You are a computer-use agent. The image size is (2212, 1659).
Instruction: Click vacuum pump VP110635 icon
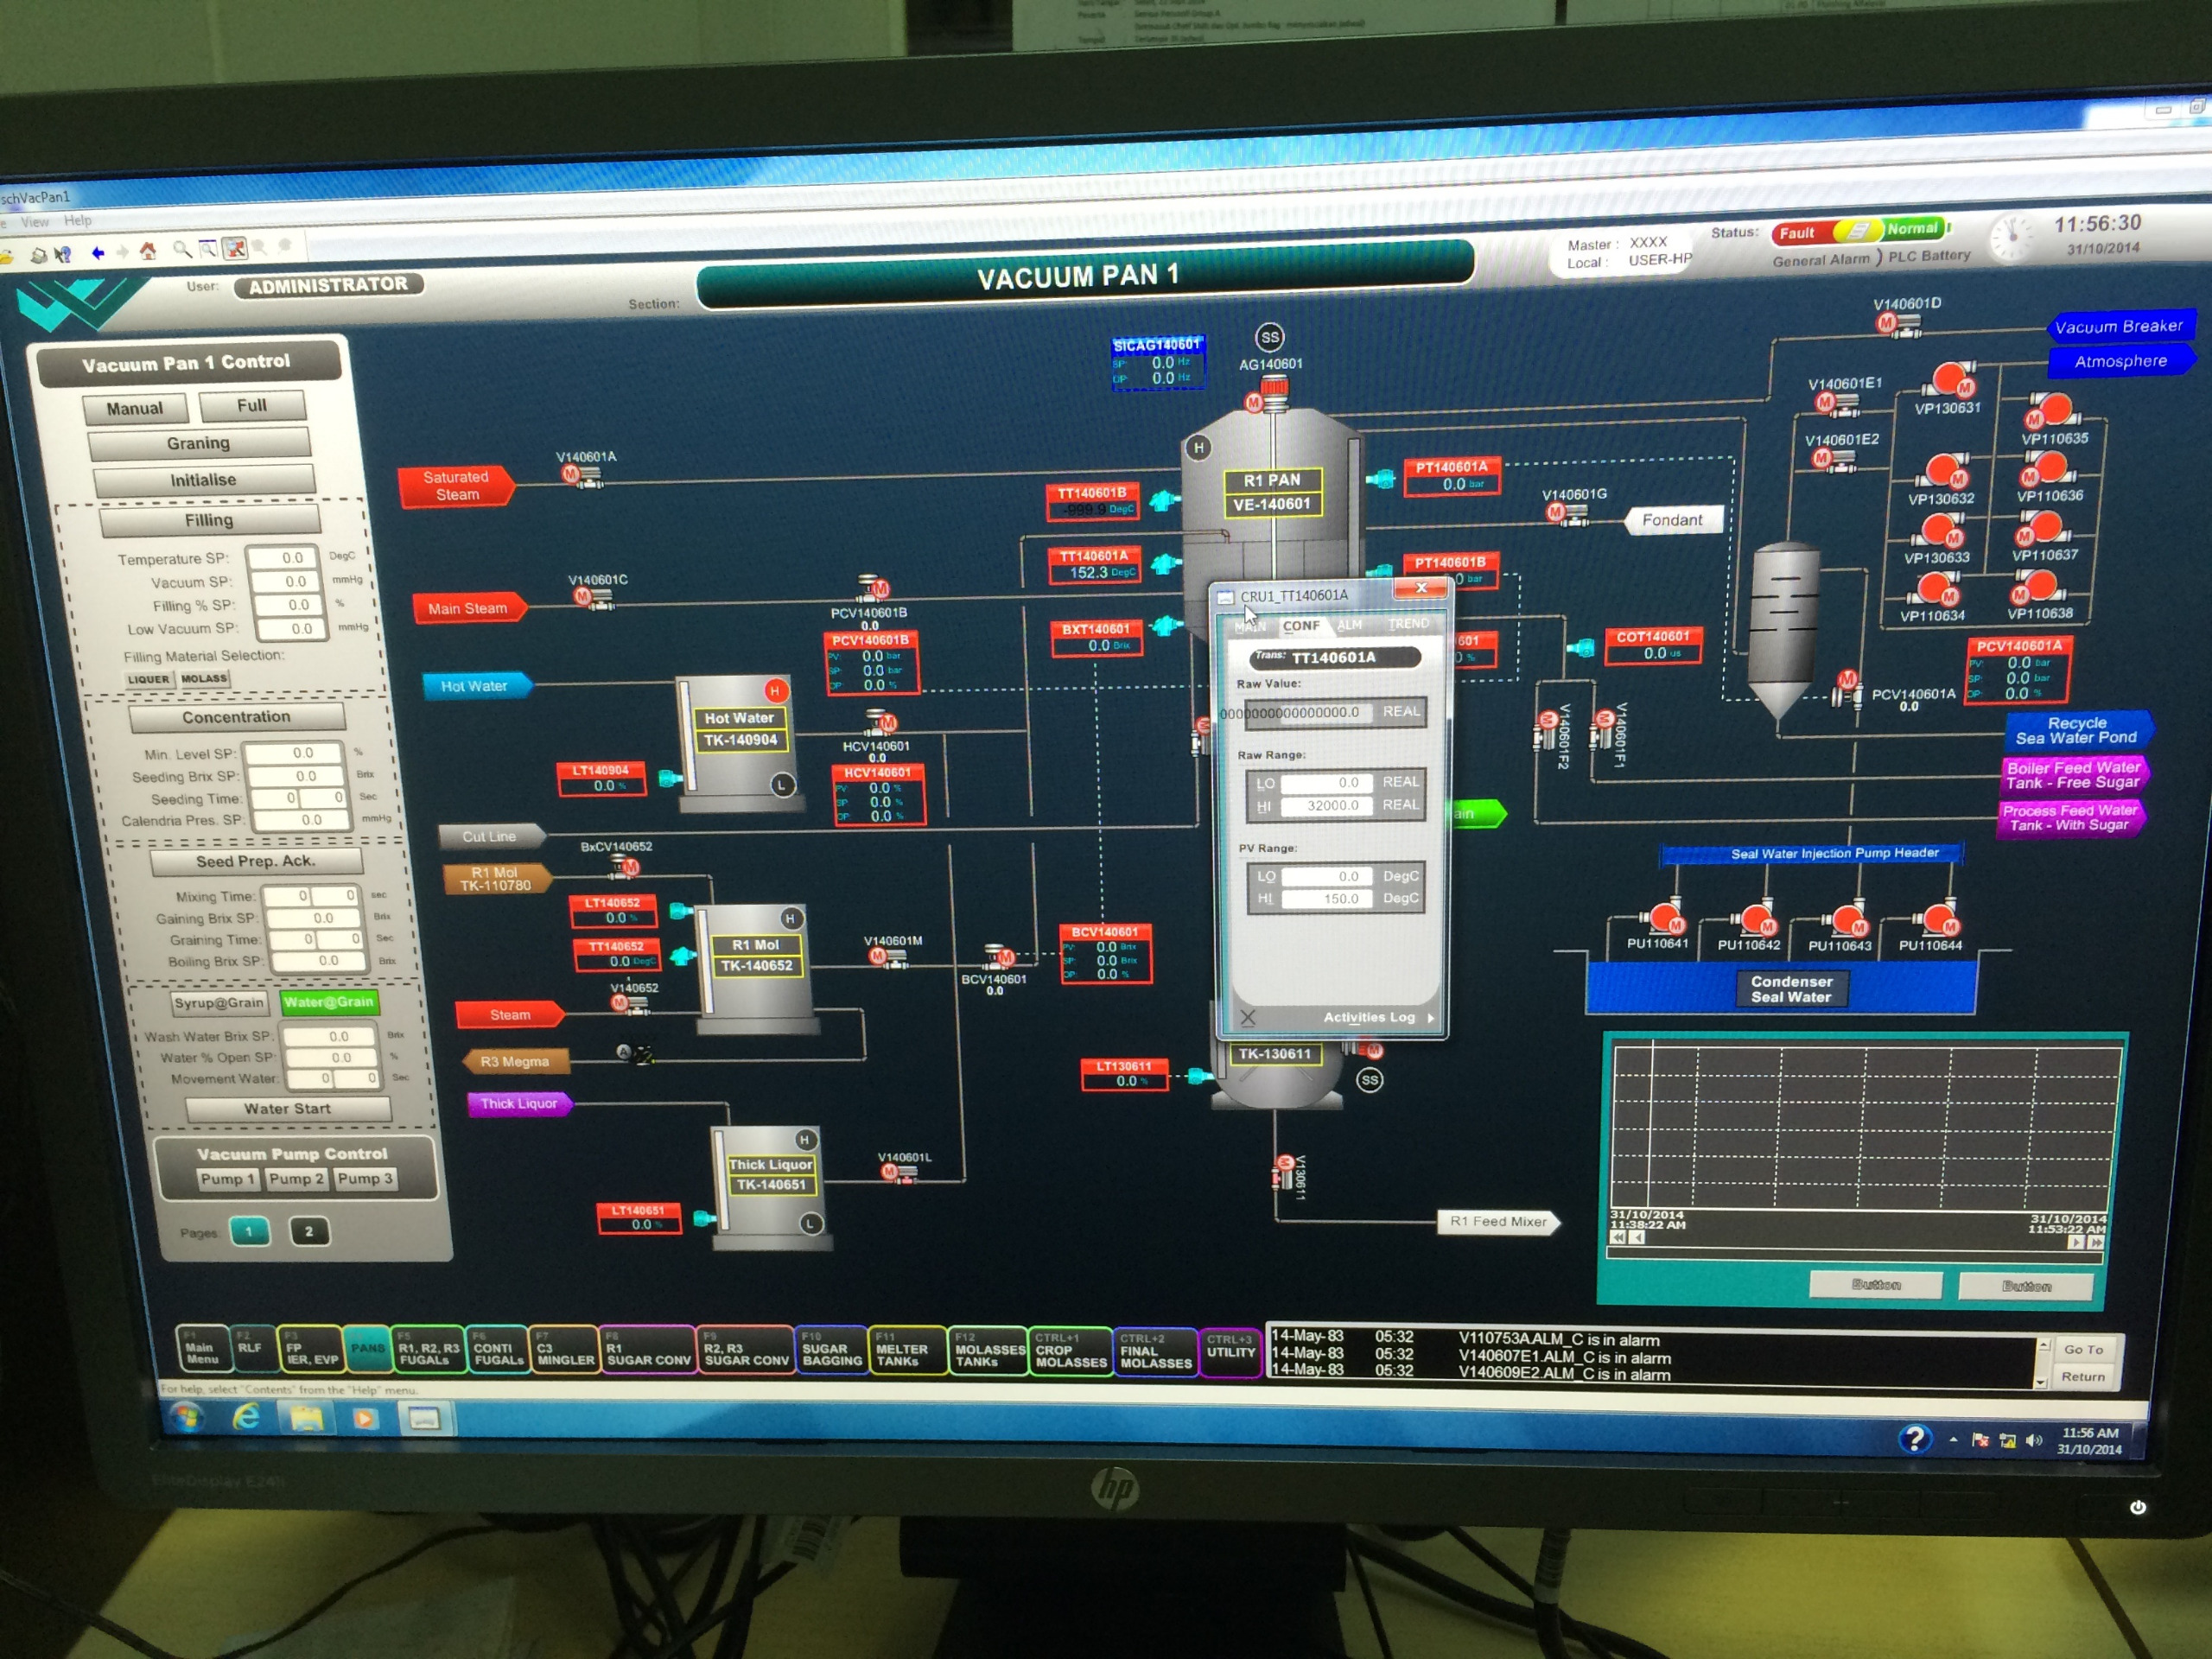tap(2052, 410)
